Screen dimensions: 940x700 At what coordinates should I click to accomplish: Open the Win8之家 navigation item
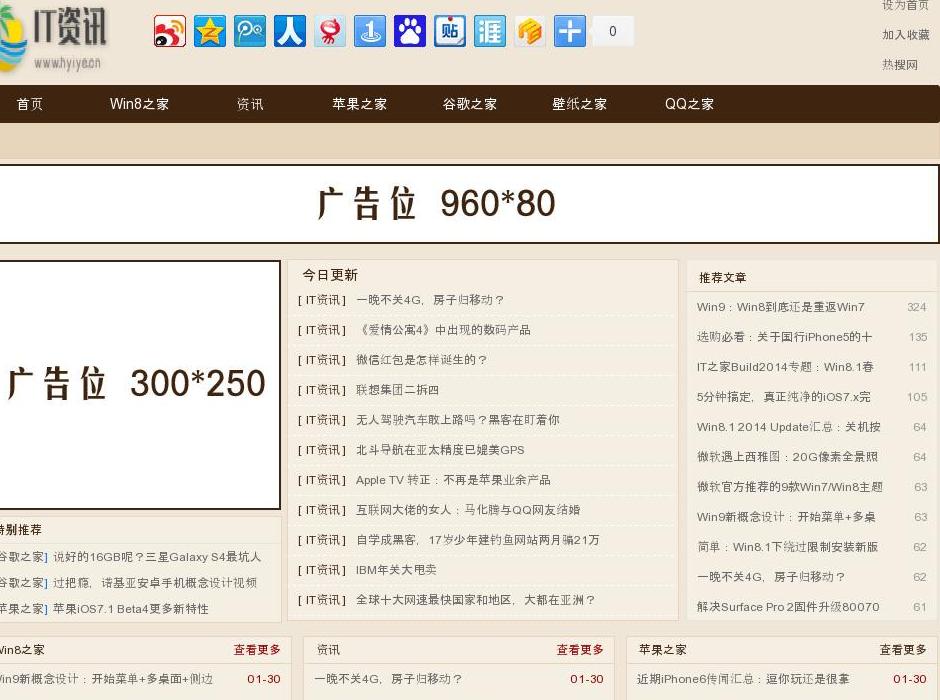point(139,104)
